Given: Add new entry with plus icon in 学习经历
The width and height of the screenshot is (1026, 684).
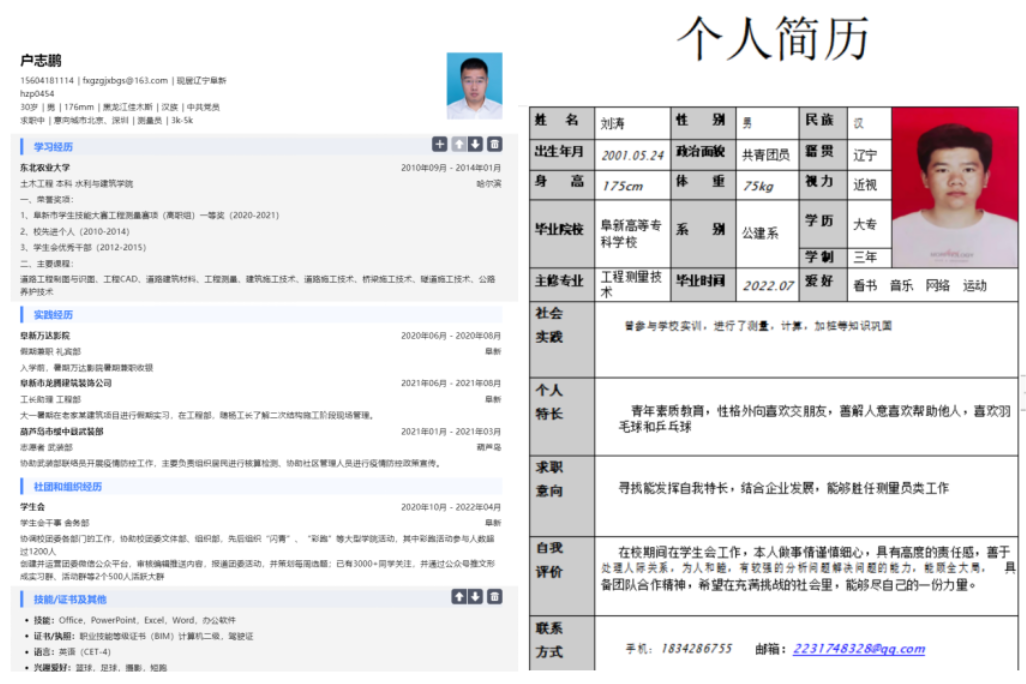Looking at the screenshot, I should pyautogui.click(x=439, y=143).
